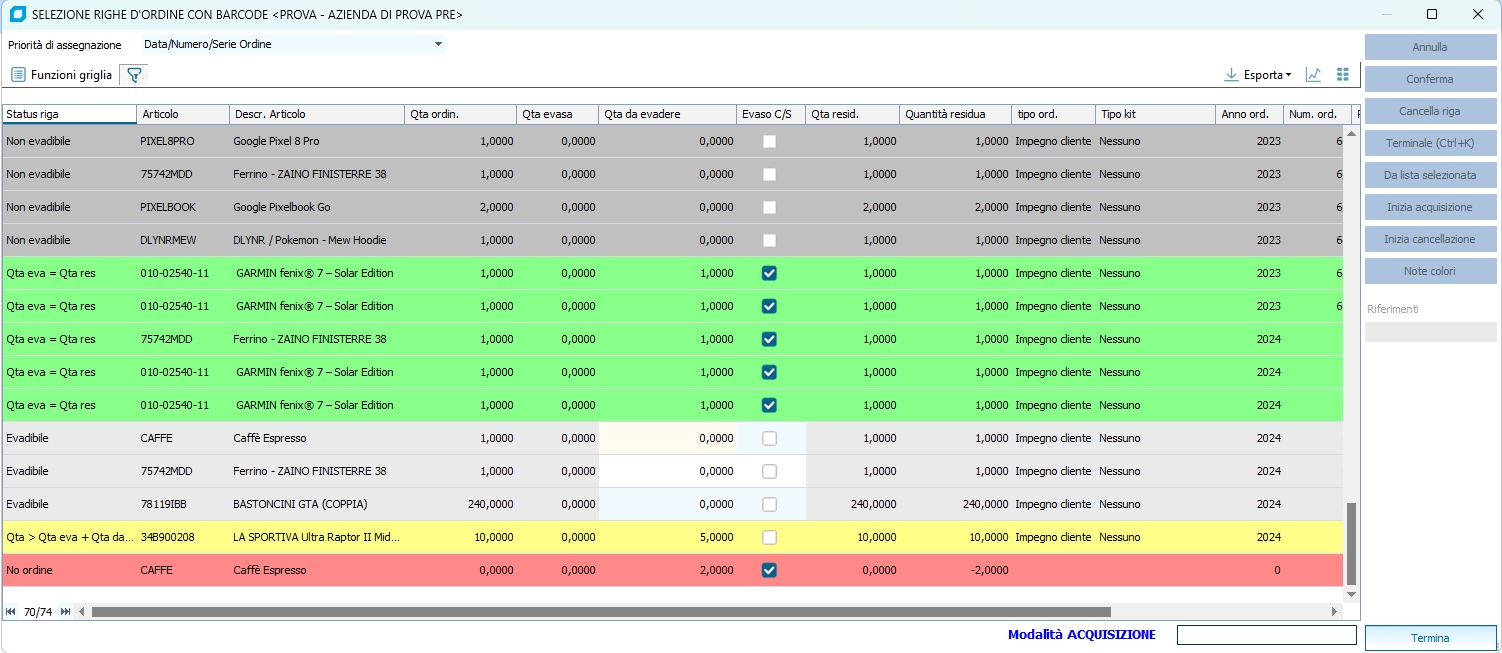Click the grid layout tiles icon
This screenshot has height=653, width=1502.
1342,75
